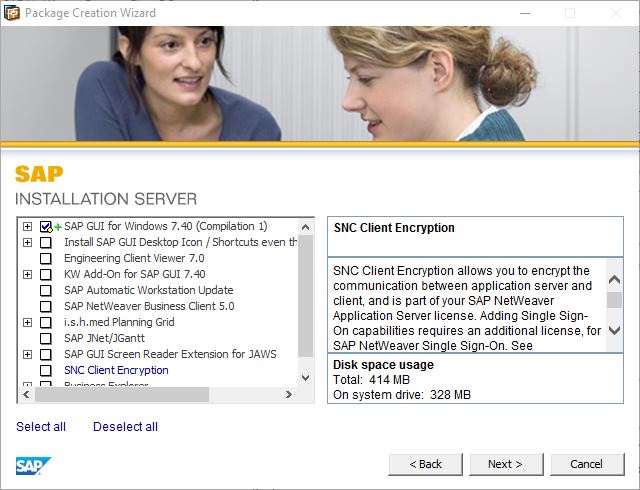Click description panel scroll down arrow
640x490 pixels.
[614, 330]
